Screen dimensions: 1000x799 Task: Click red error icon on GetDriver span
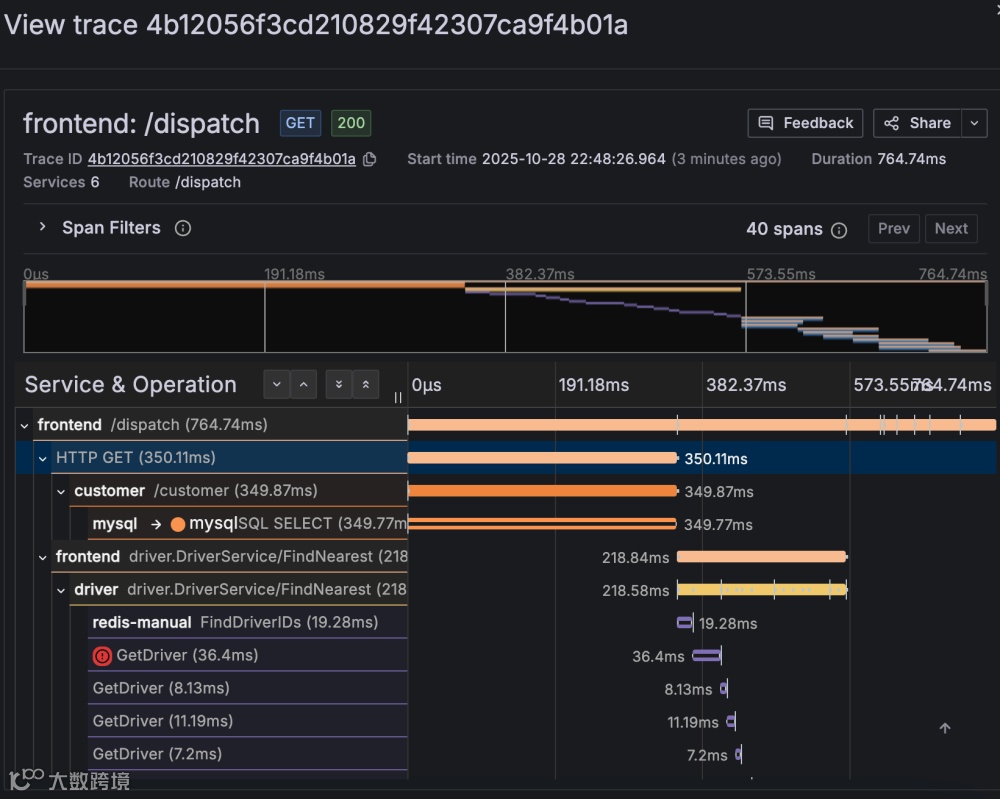coord(102,656)
